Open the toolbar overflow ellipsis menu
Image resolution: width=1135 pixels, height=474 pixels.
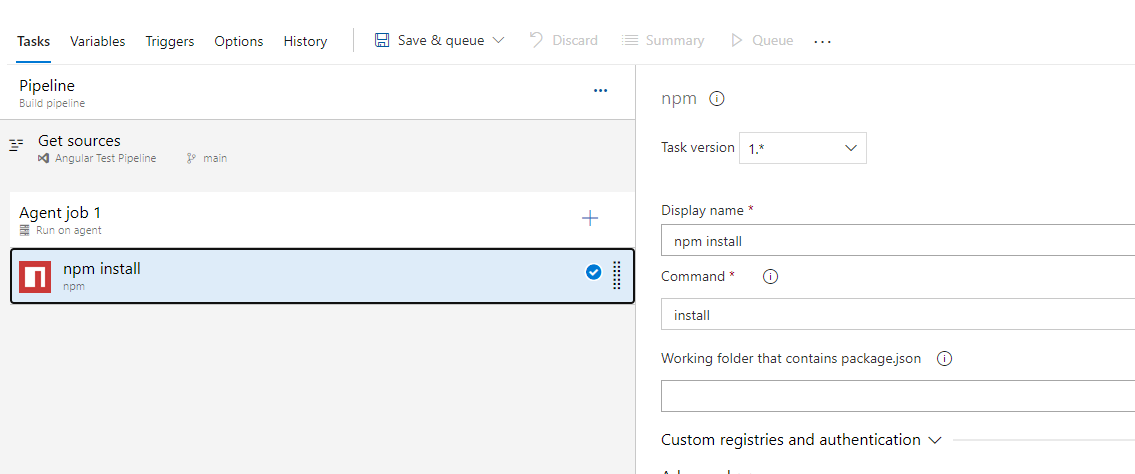pos(822,41)
